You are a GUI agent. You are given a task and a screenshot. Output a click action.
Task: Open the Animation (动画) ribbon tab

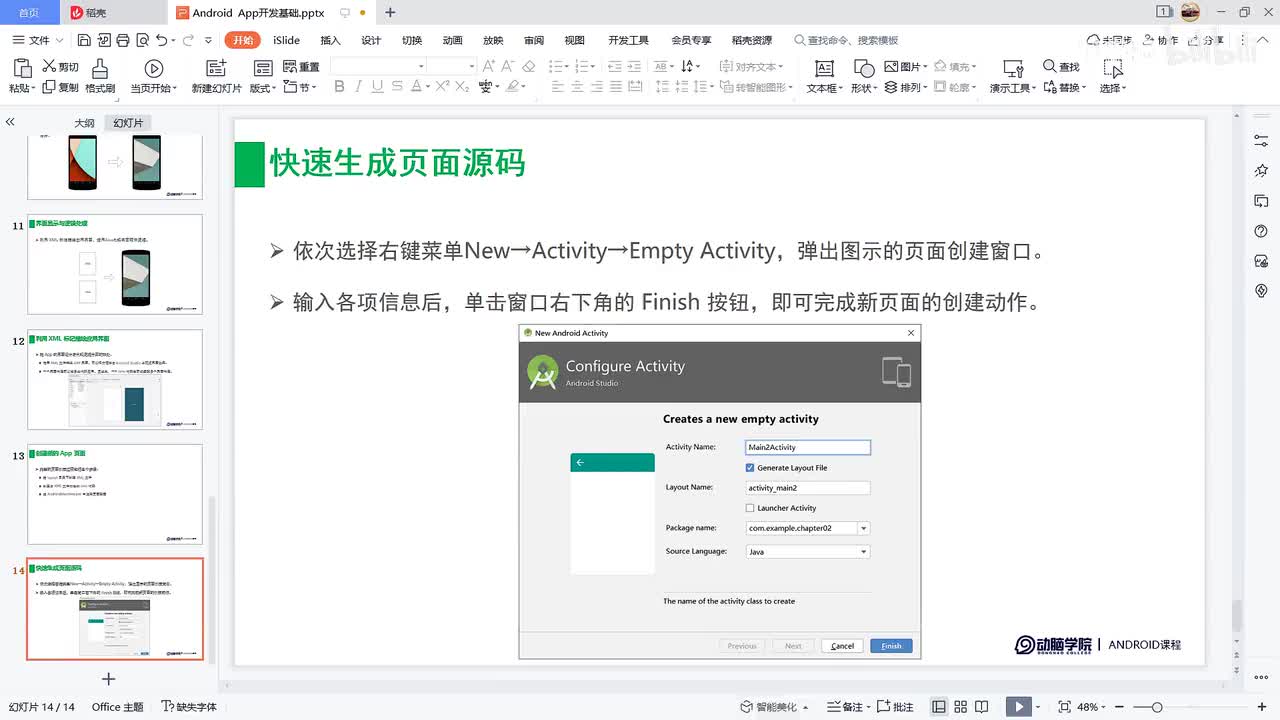point(452,40)
